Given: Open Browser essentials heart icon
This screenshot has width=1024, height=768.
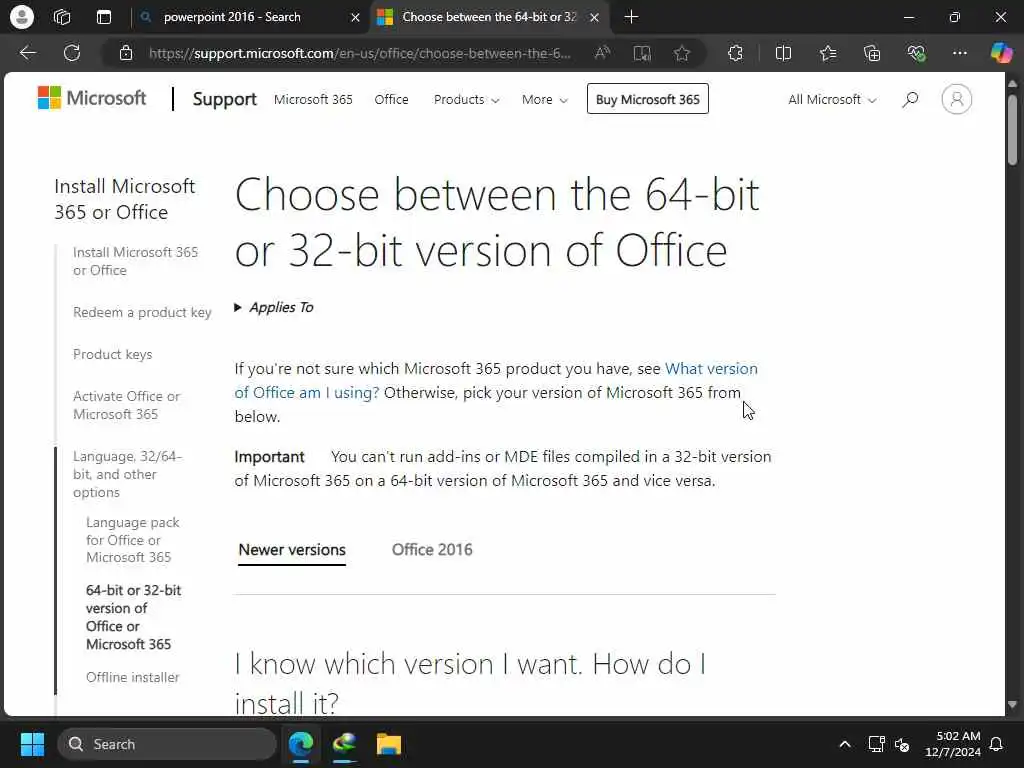Looking at the screenshot, I should [x=916, y=54].
